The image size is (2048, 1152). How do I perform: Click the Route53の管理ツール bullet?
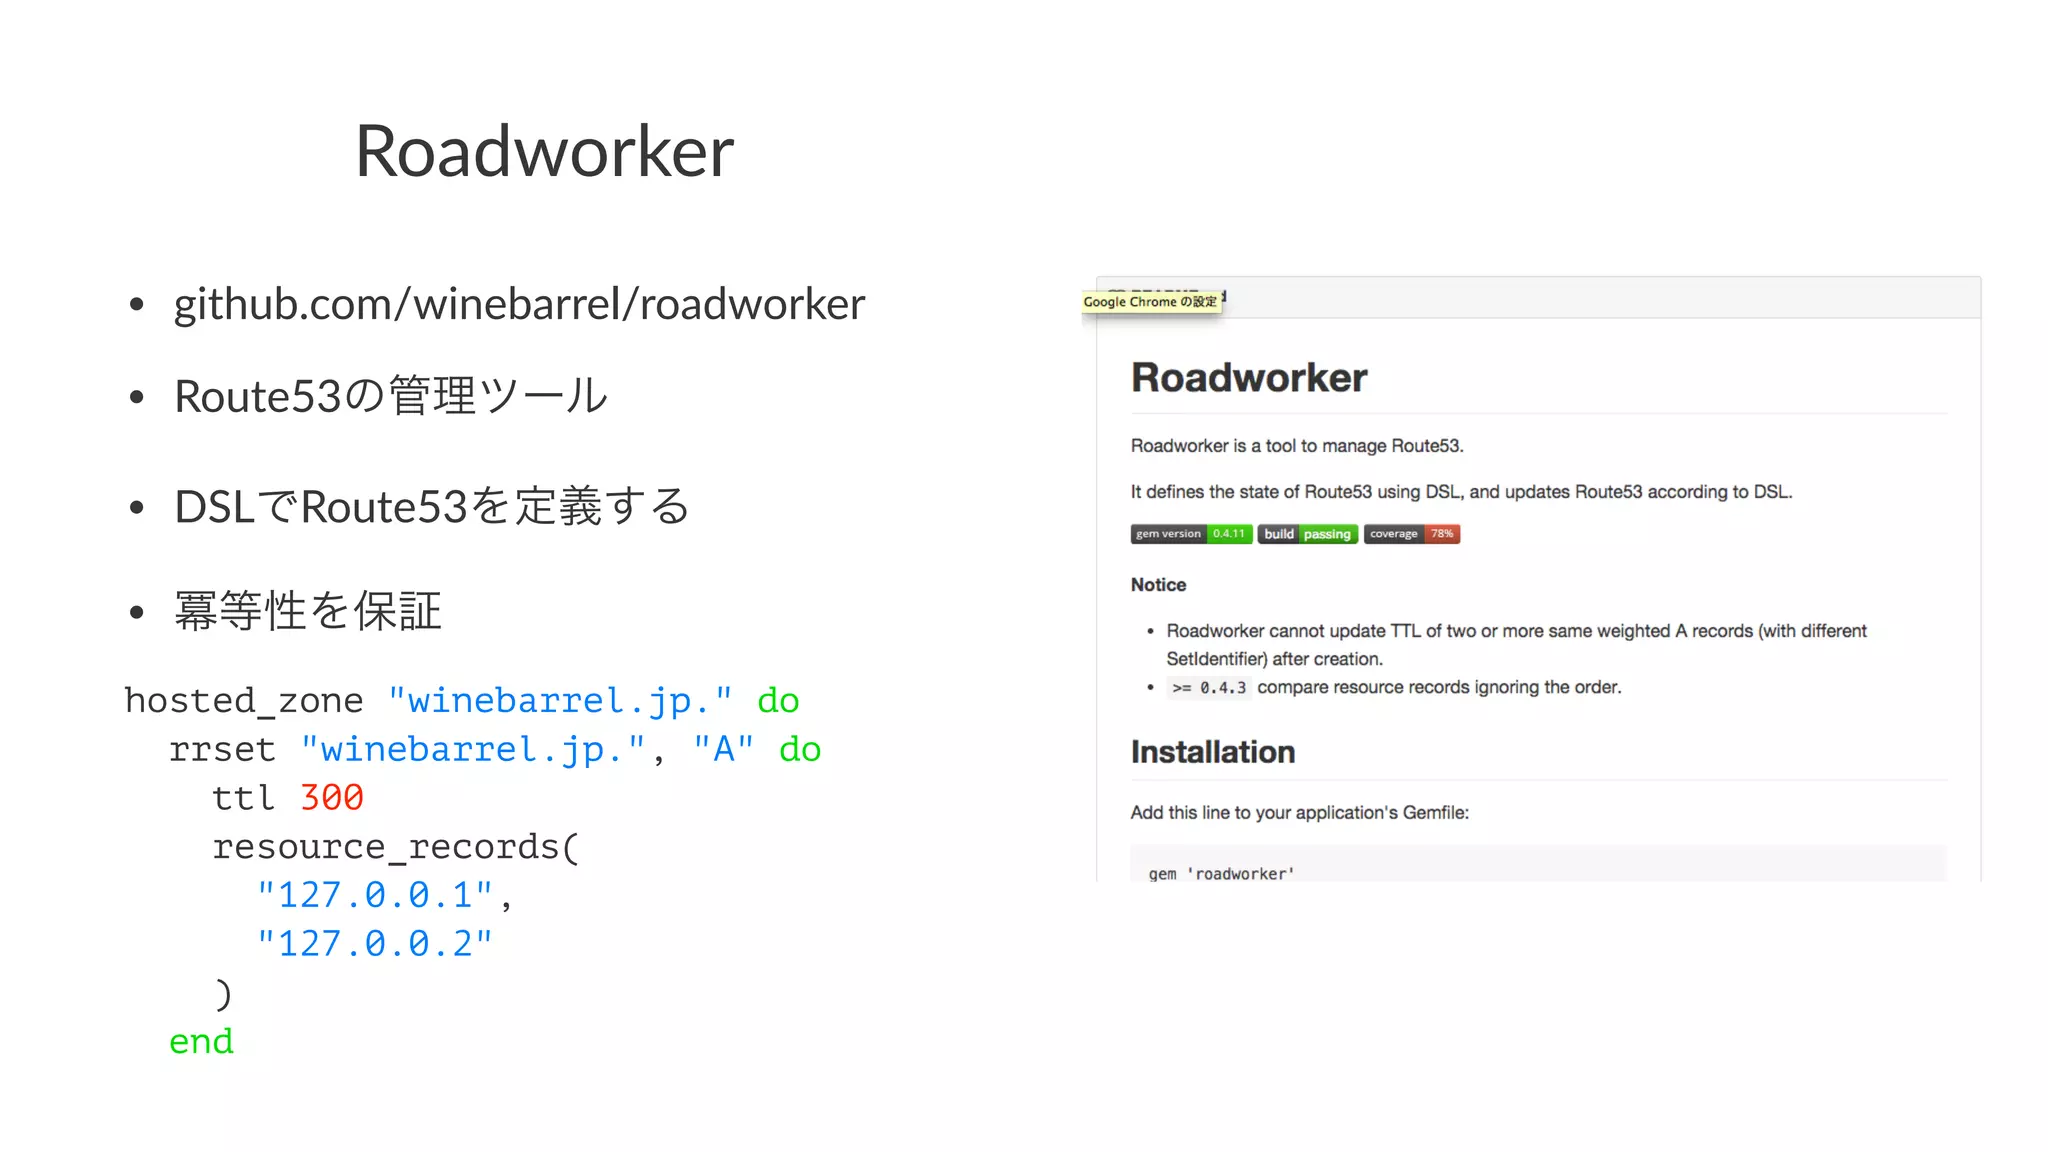tap(391, 396)
